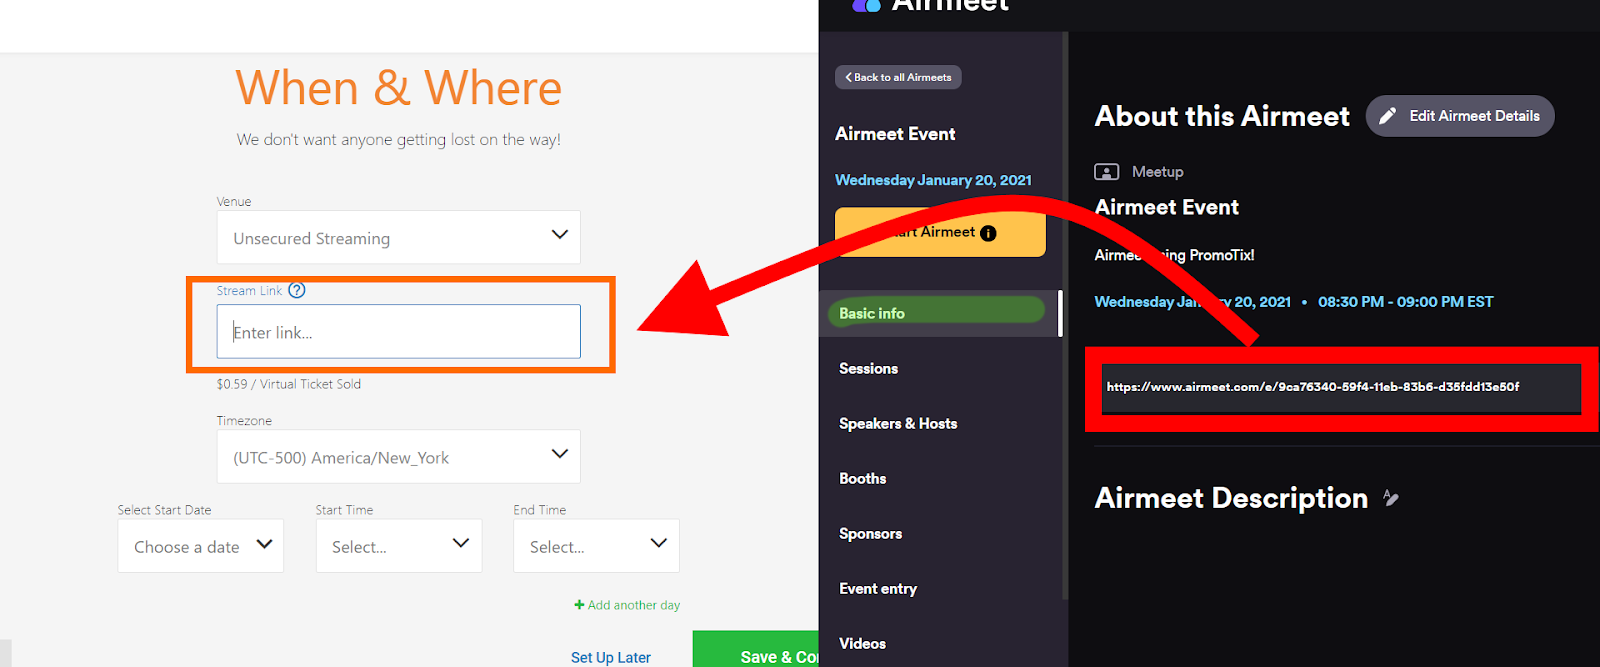Click the help icon beside Stream Link

point(297,290)
